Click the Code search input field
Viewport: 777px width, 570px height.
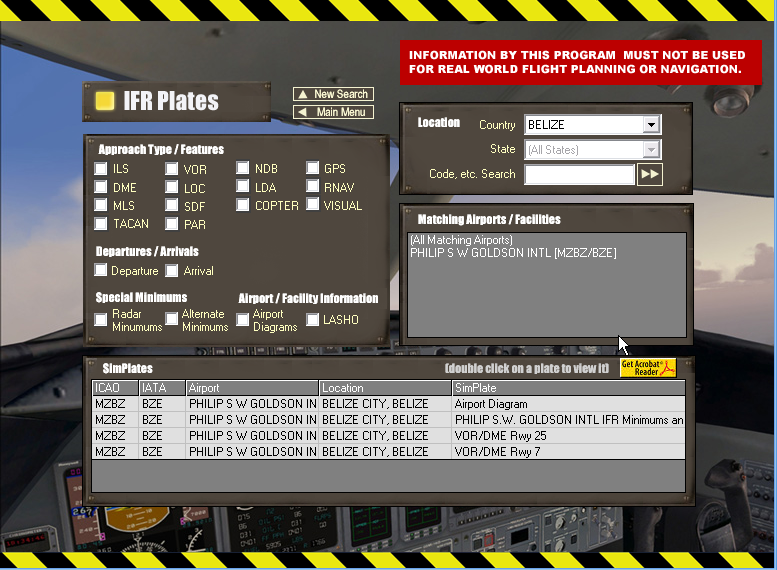579,174
